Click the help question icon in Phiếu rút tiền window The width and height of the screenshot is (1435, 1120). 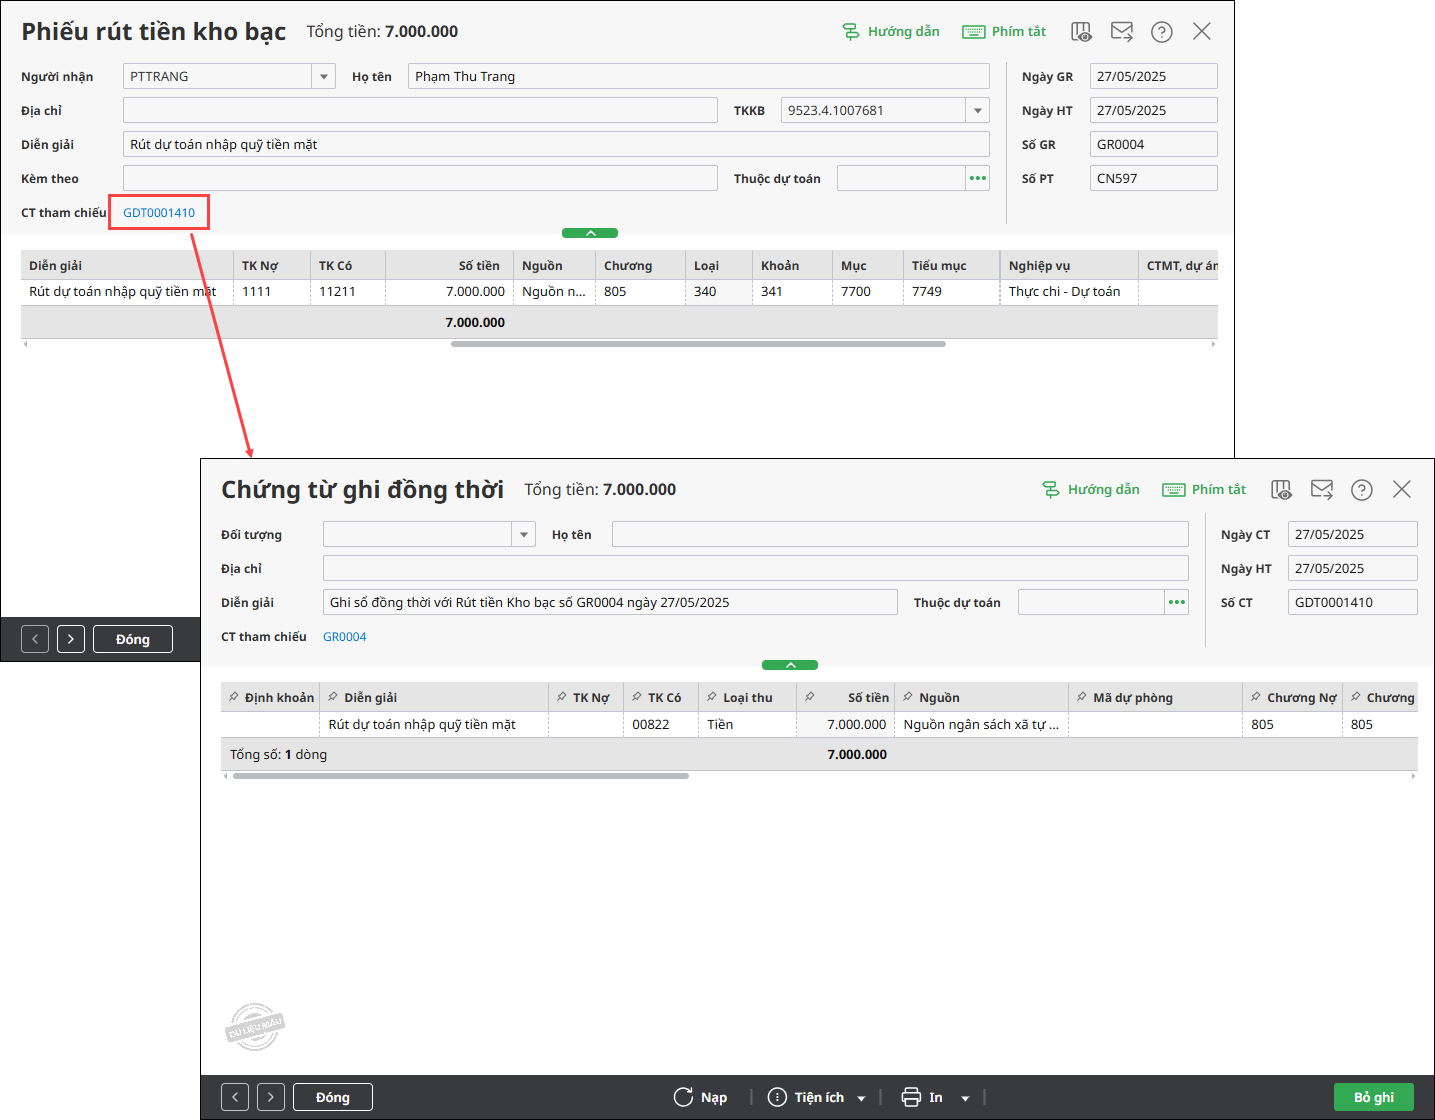1162,32
